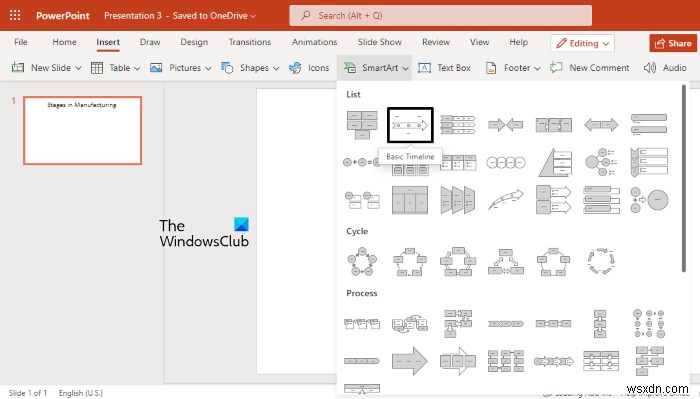Go to the Transitions tab

click(250, 42)
